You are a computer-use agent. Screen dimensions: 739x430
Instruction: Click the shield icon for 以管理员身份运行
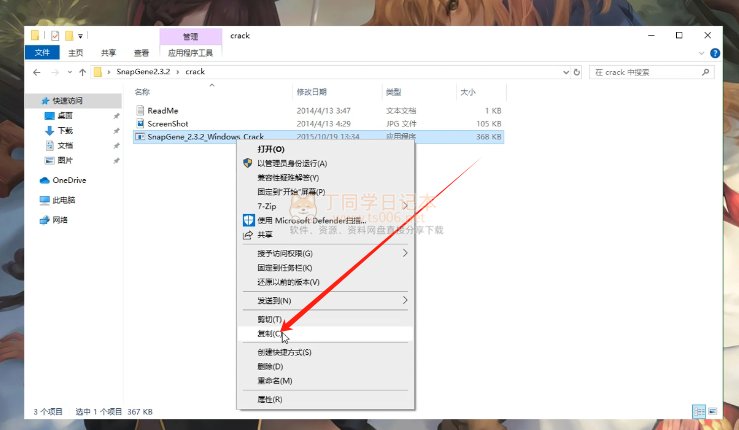click(248, 163)
